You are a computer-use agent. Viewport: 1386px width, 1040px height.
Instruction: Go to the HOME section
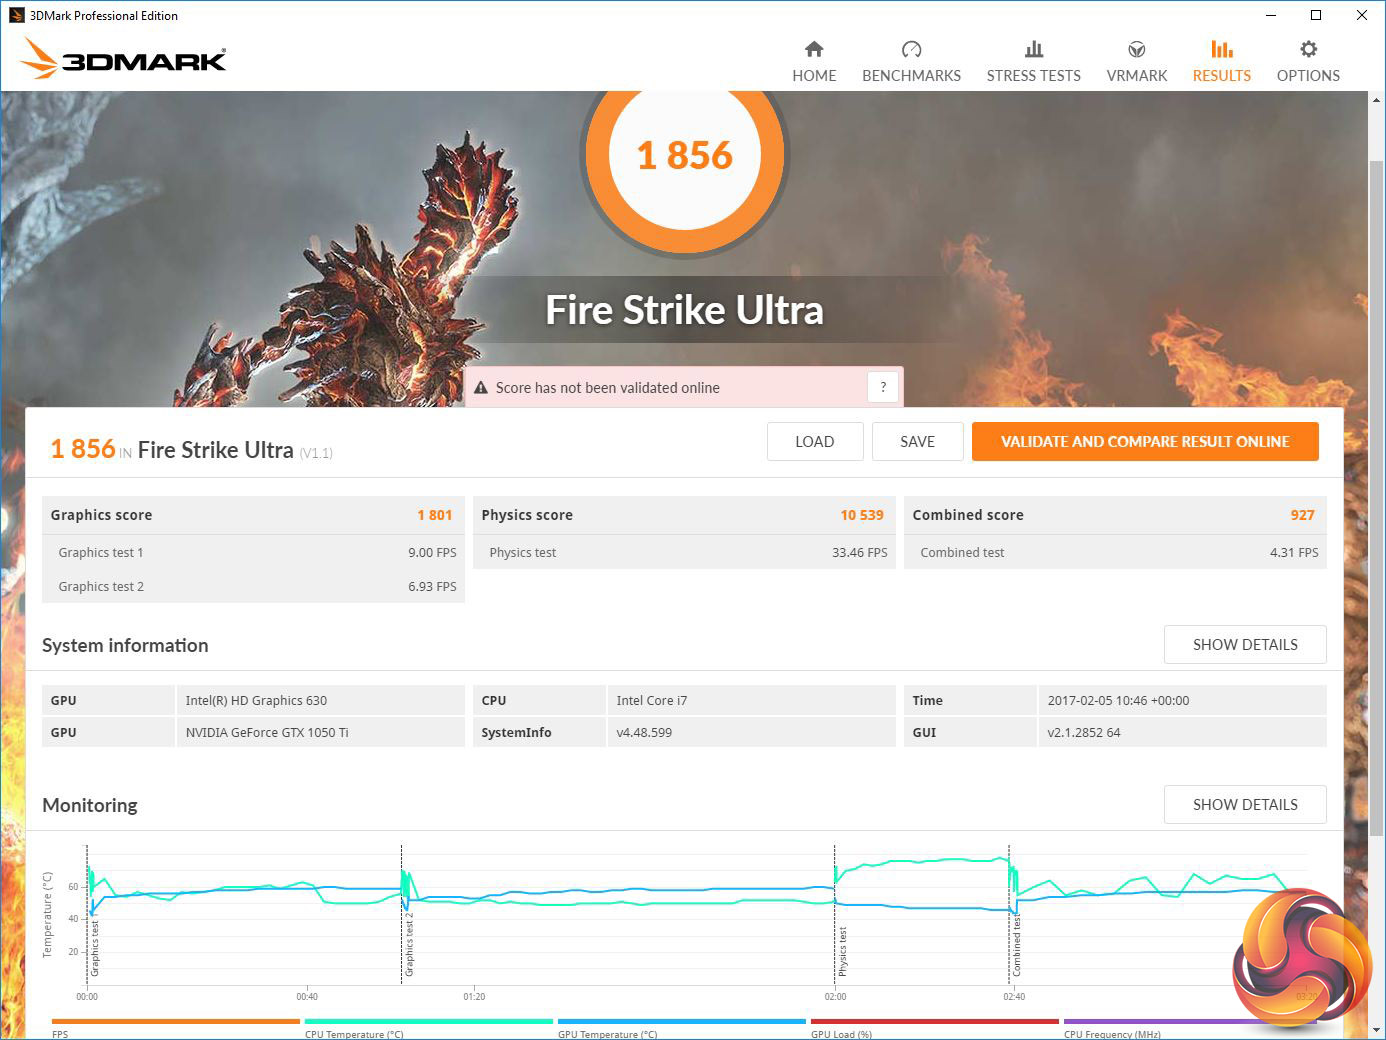[814, 62]
